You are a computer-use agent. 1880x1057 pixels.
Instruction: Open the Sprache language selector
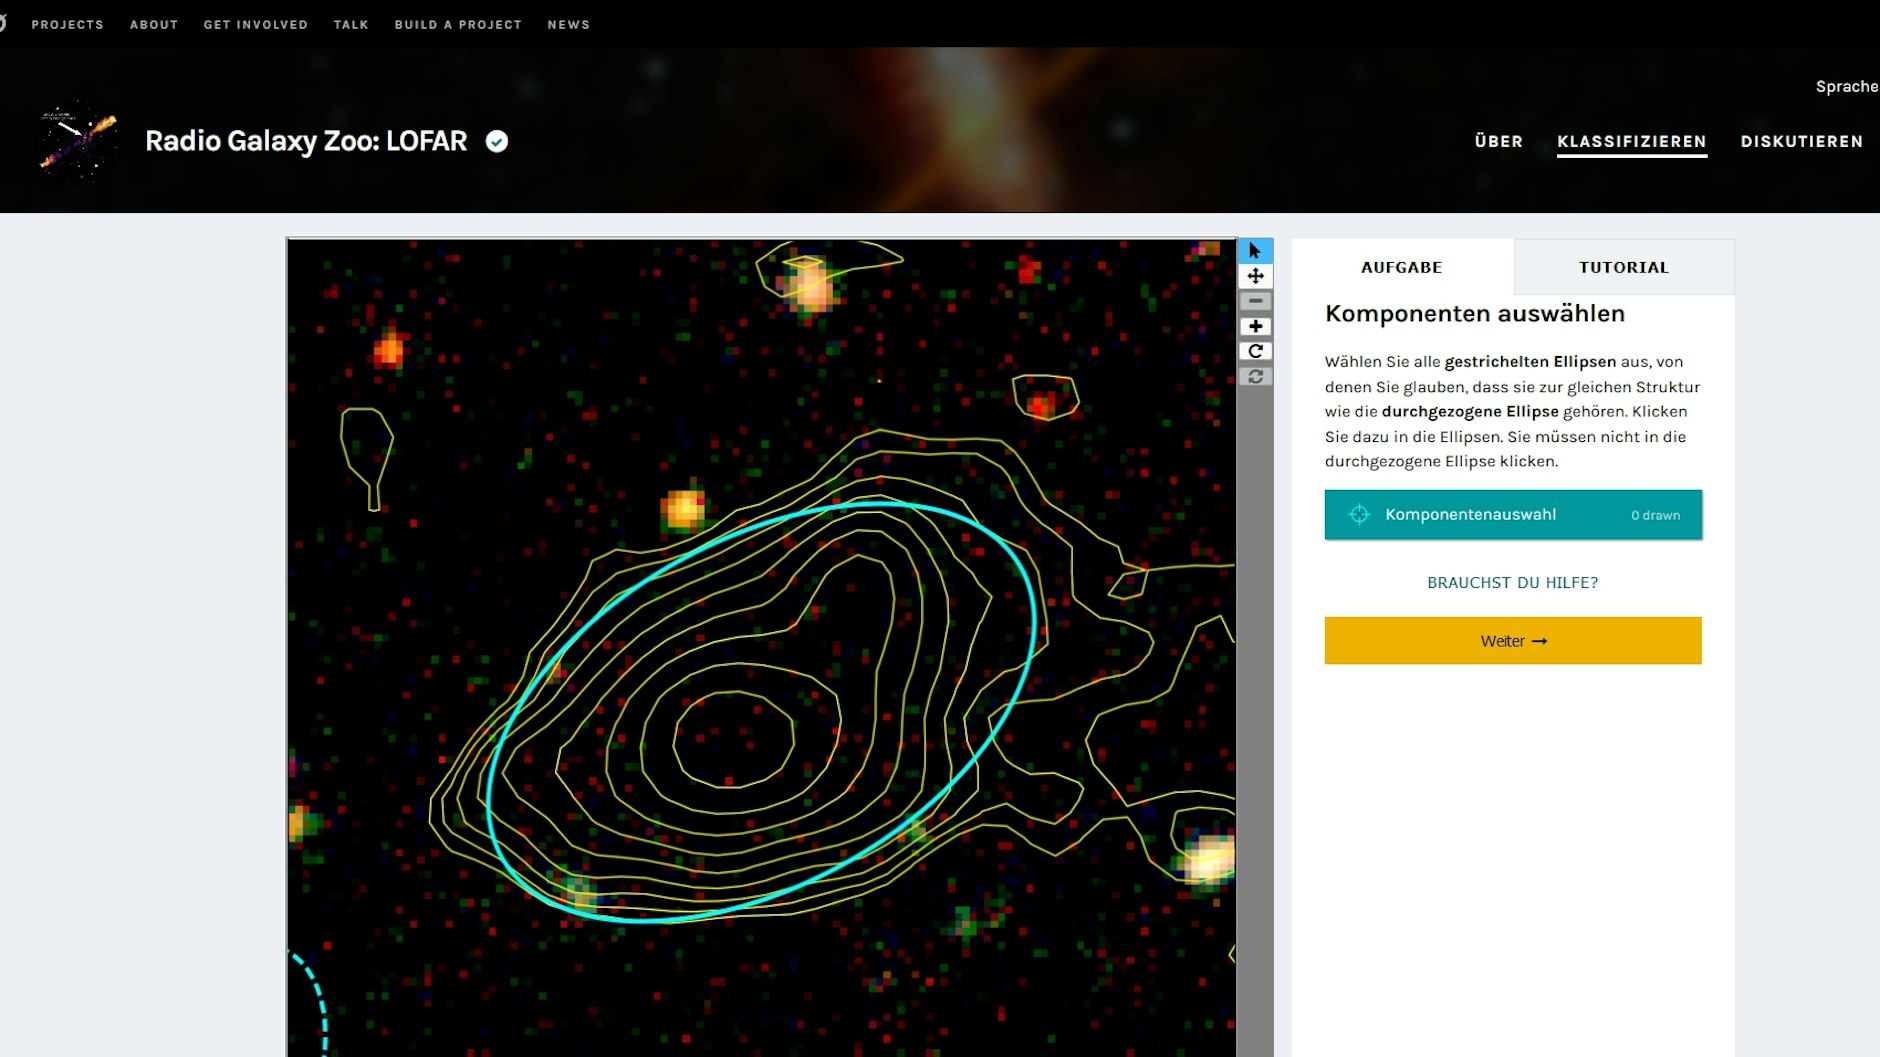point(1846,87)
